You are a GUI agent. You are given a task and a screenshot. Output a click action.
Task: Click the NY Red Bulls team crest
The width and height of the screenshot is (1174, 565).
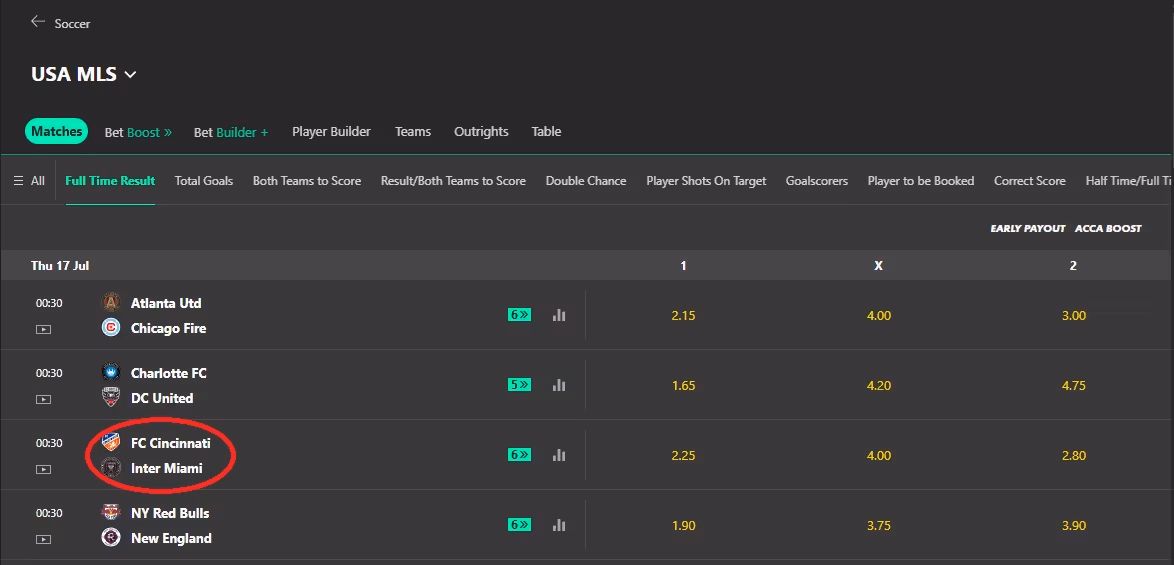coord(111,512)
